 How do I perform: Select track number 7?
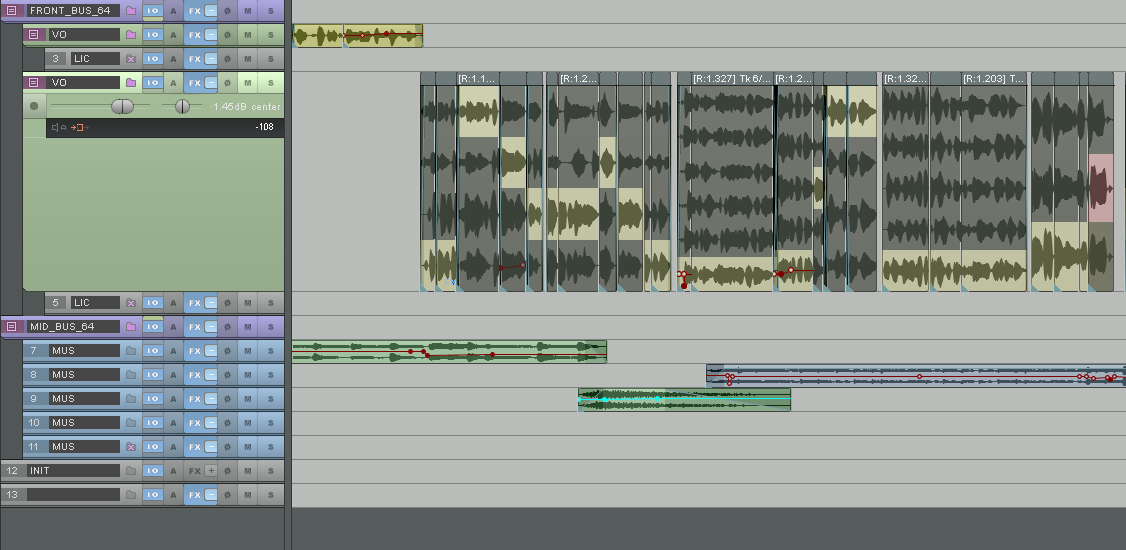[x=34, y=351]
